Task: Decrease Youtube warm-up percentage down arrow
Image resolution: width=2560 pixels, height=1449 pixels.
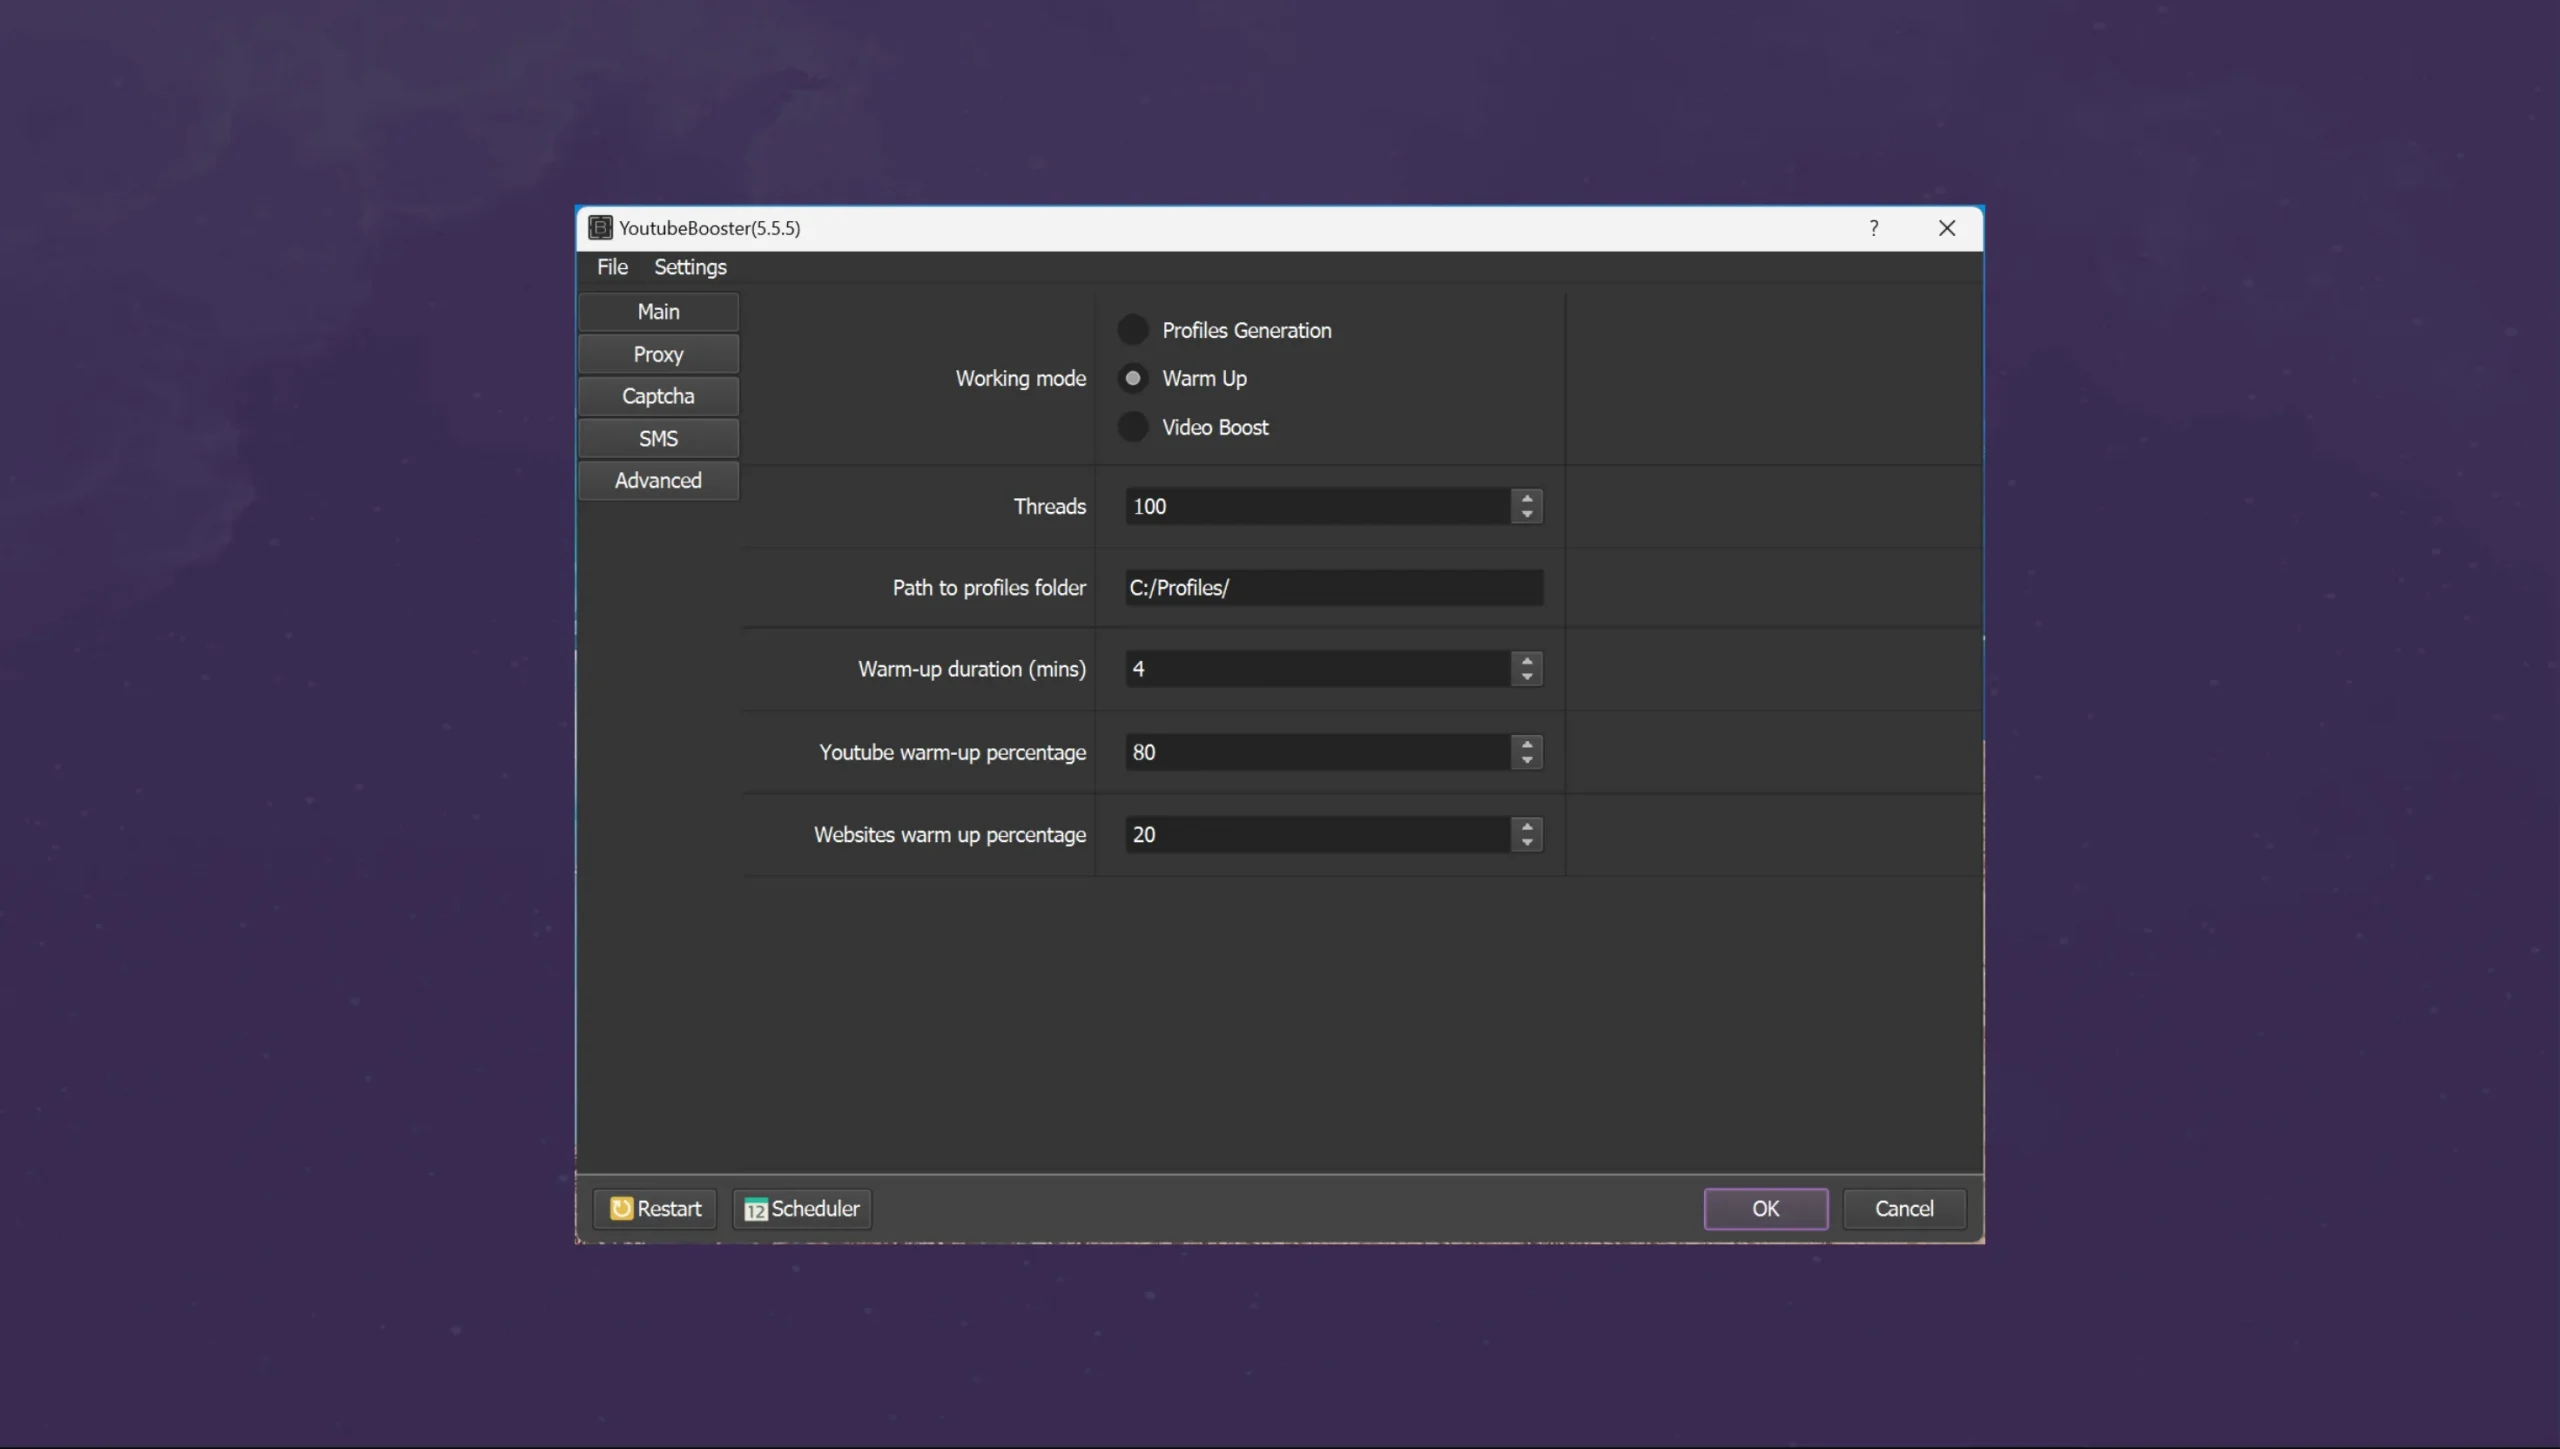Action: (1526, 761)
